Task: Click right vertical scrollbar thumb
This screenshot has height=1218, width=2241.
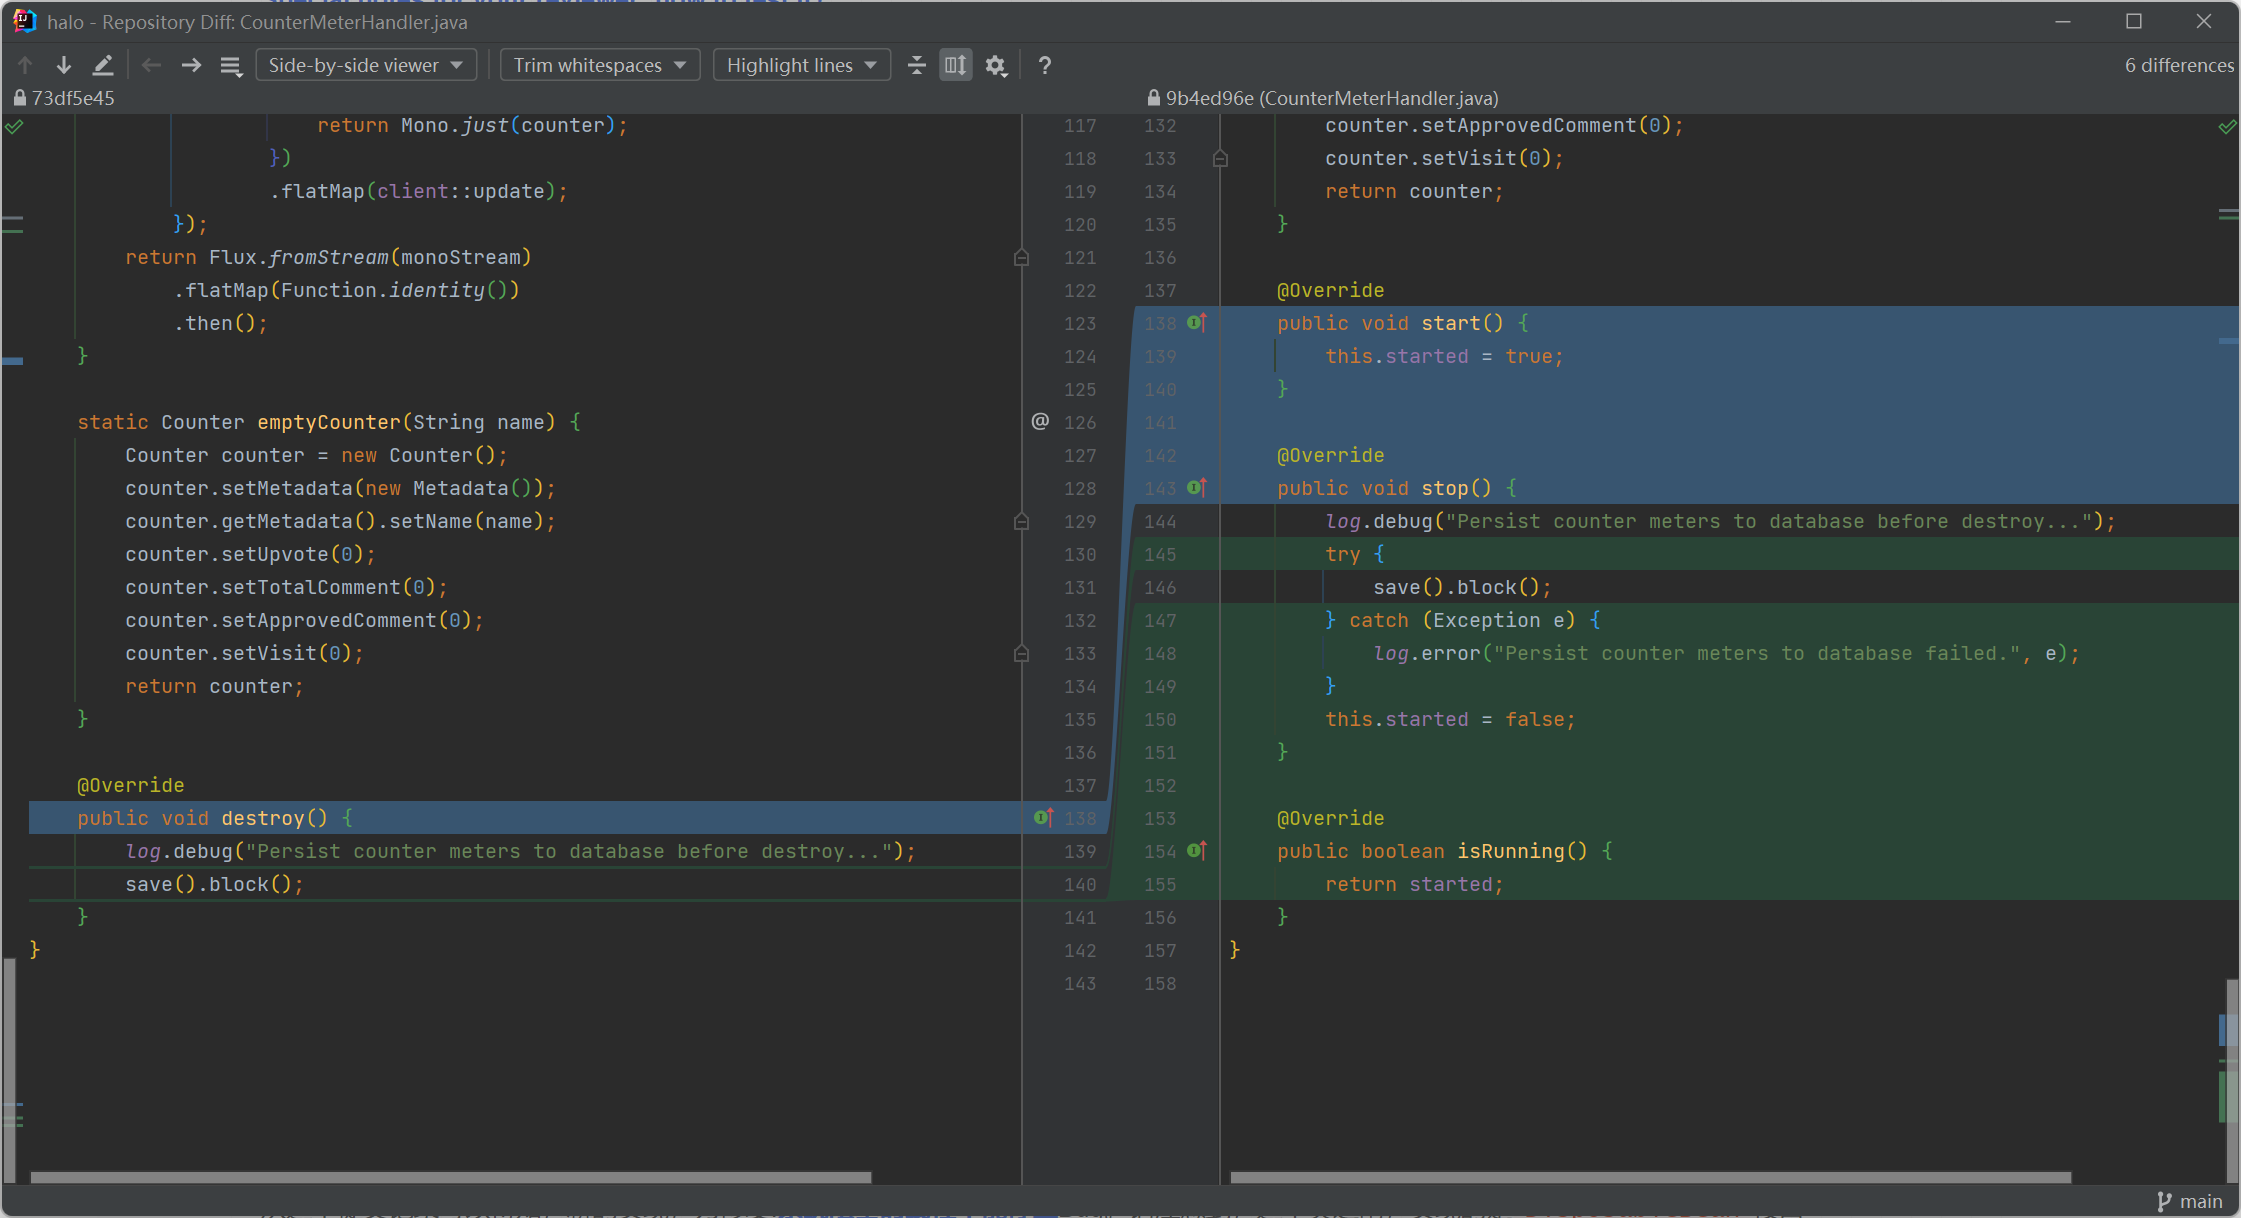Action: [2232, 1080]
